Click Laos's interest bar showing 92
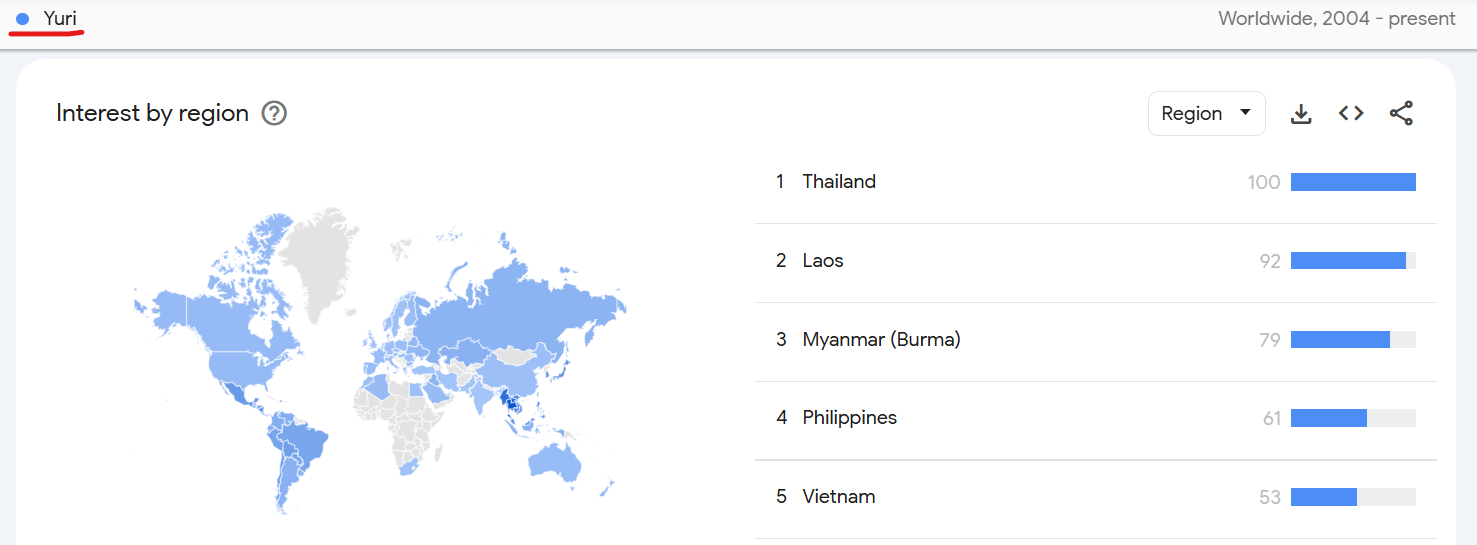 (x=1353, y=261)
